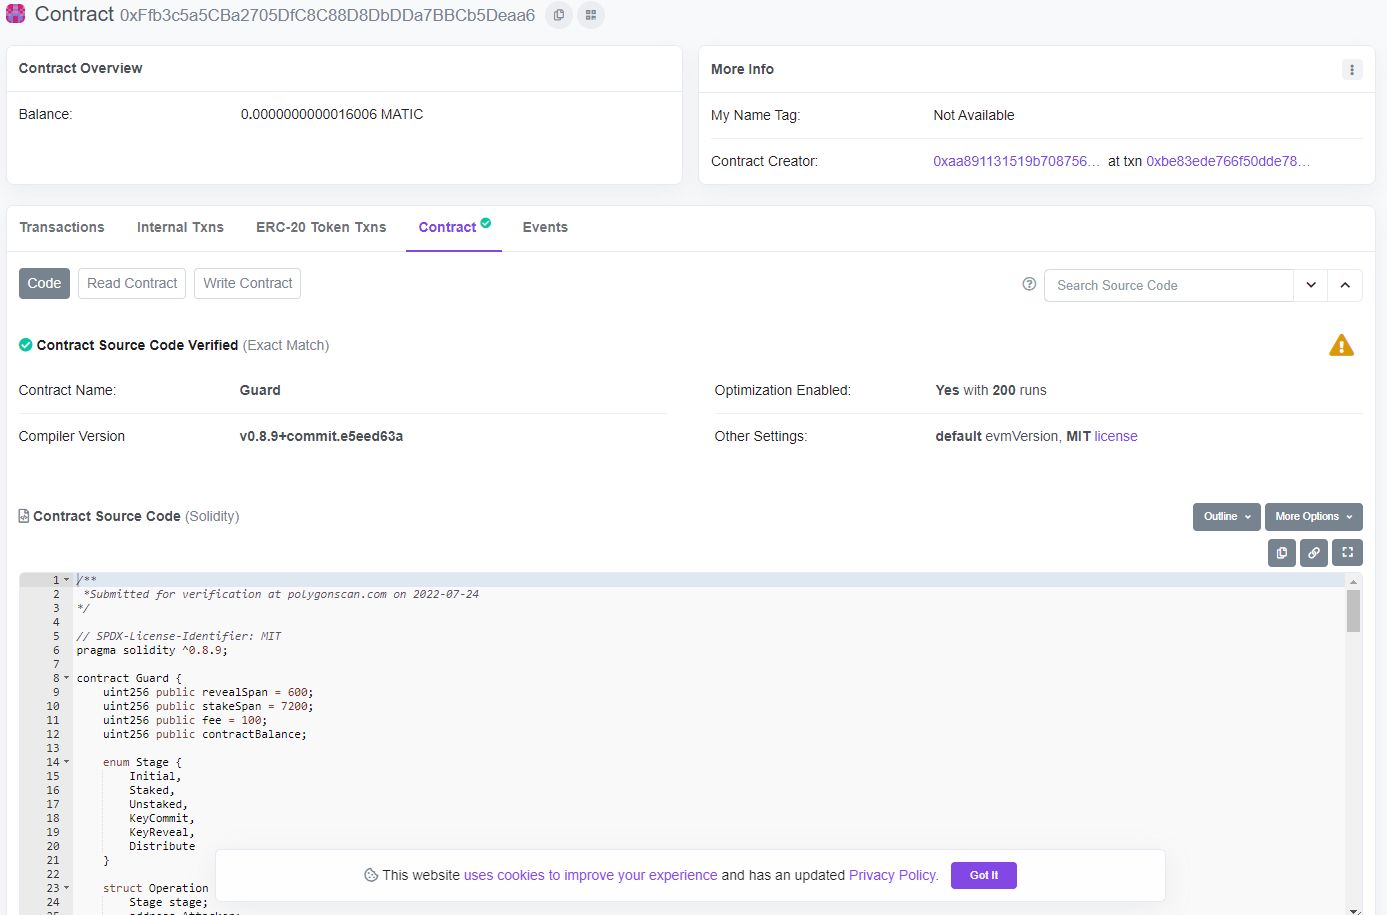Switch to the Transactions tab
Viewport: 1387px width, 915px height.
coord(62,227)
